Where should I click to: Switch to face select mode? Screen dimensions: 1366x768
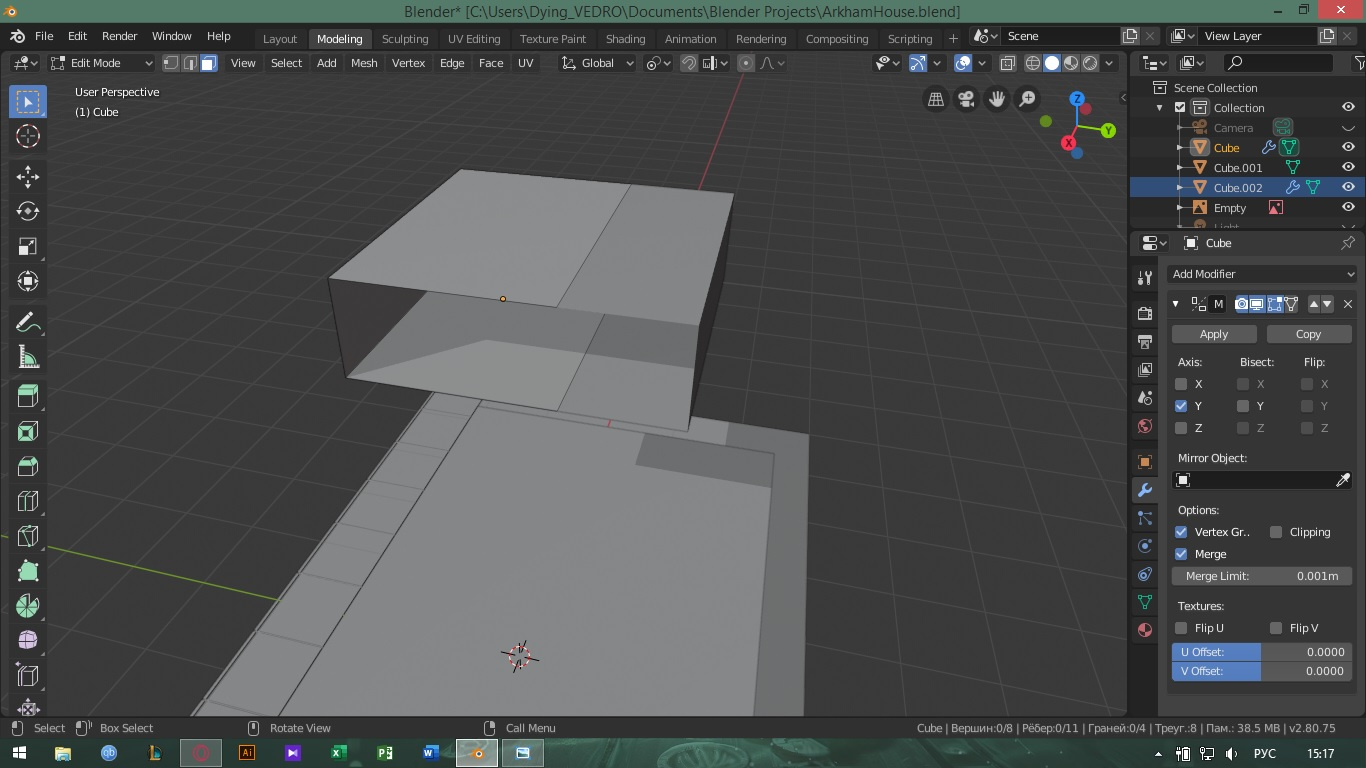(208, 63)
